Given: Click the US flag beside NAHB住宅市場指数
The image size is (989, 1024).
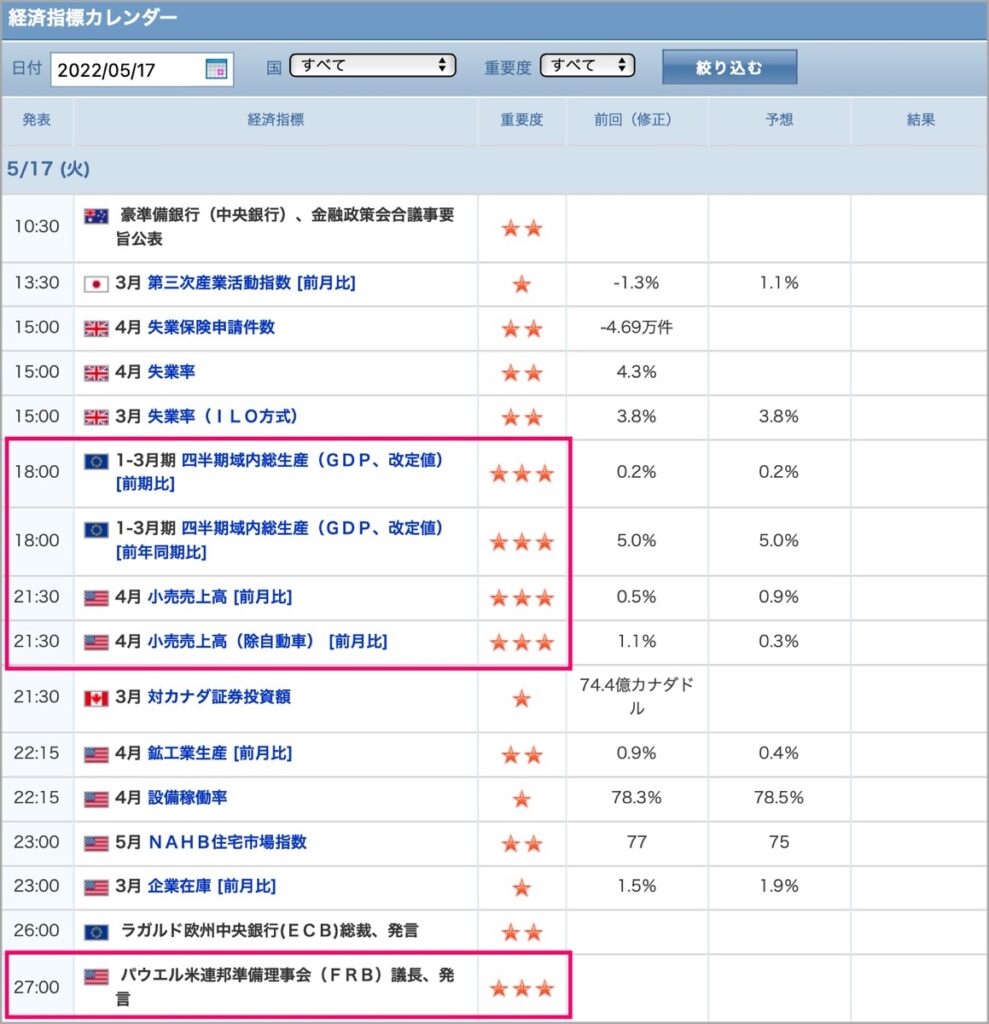Looking at the screenshot, I should (96, 844).
